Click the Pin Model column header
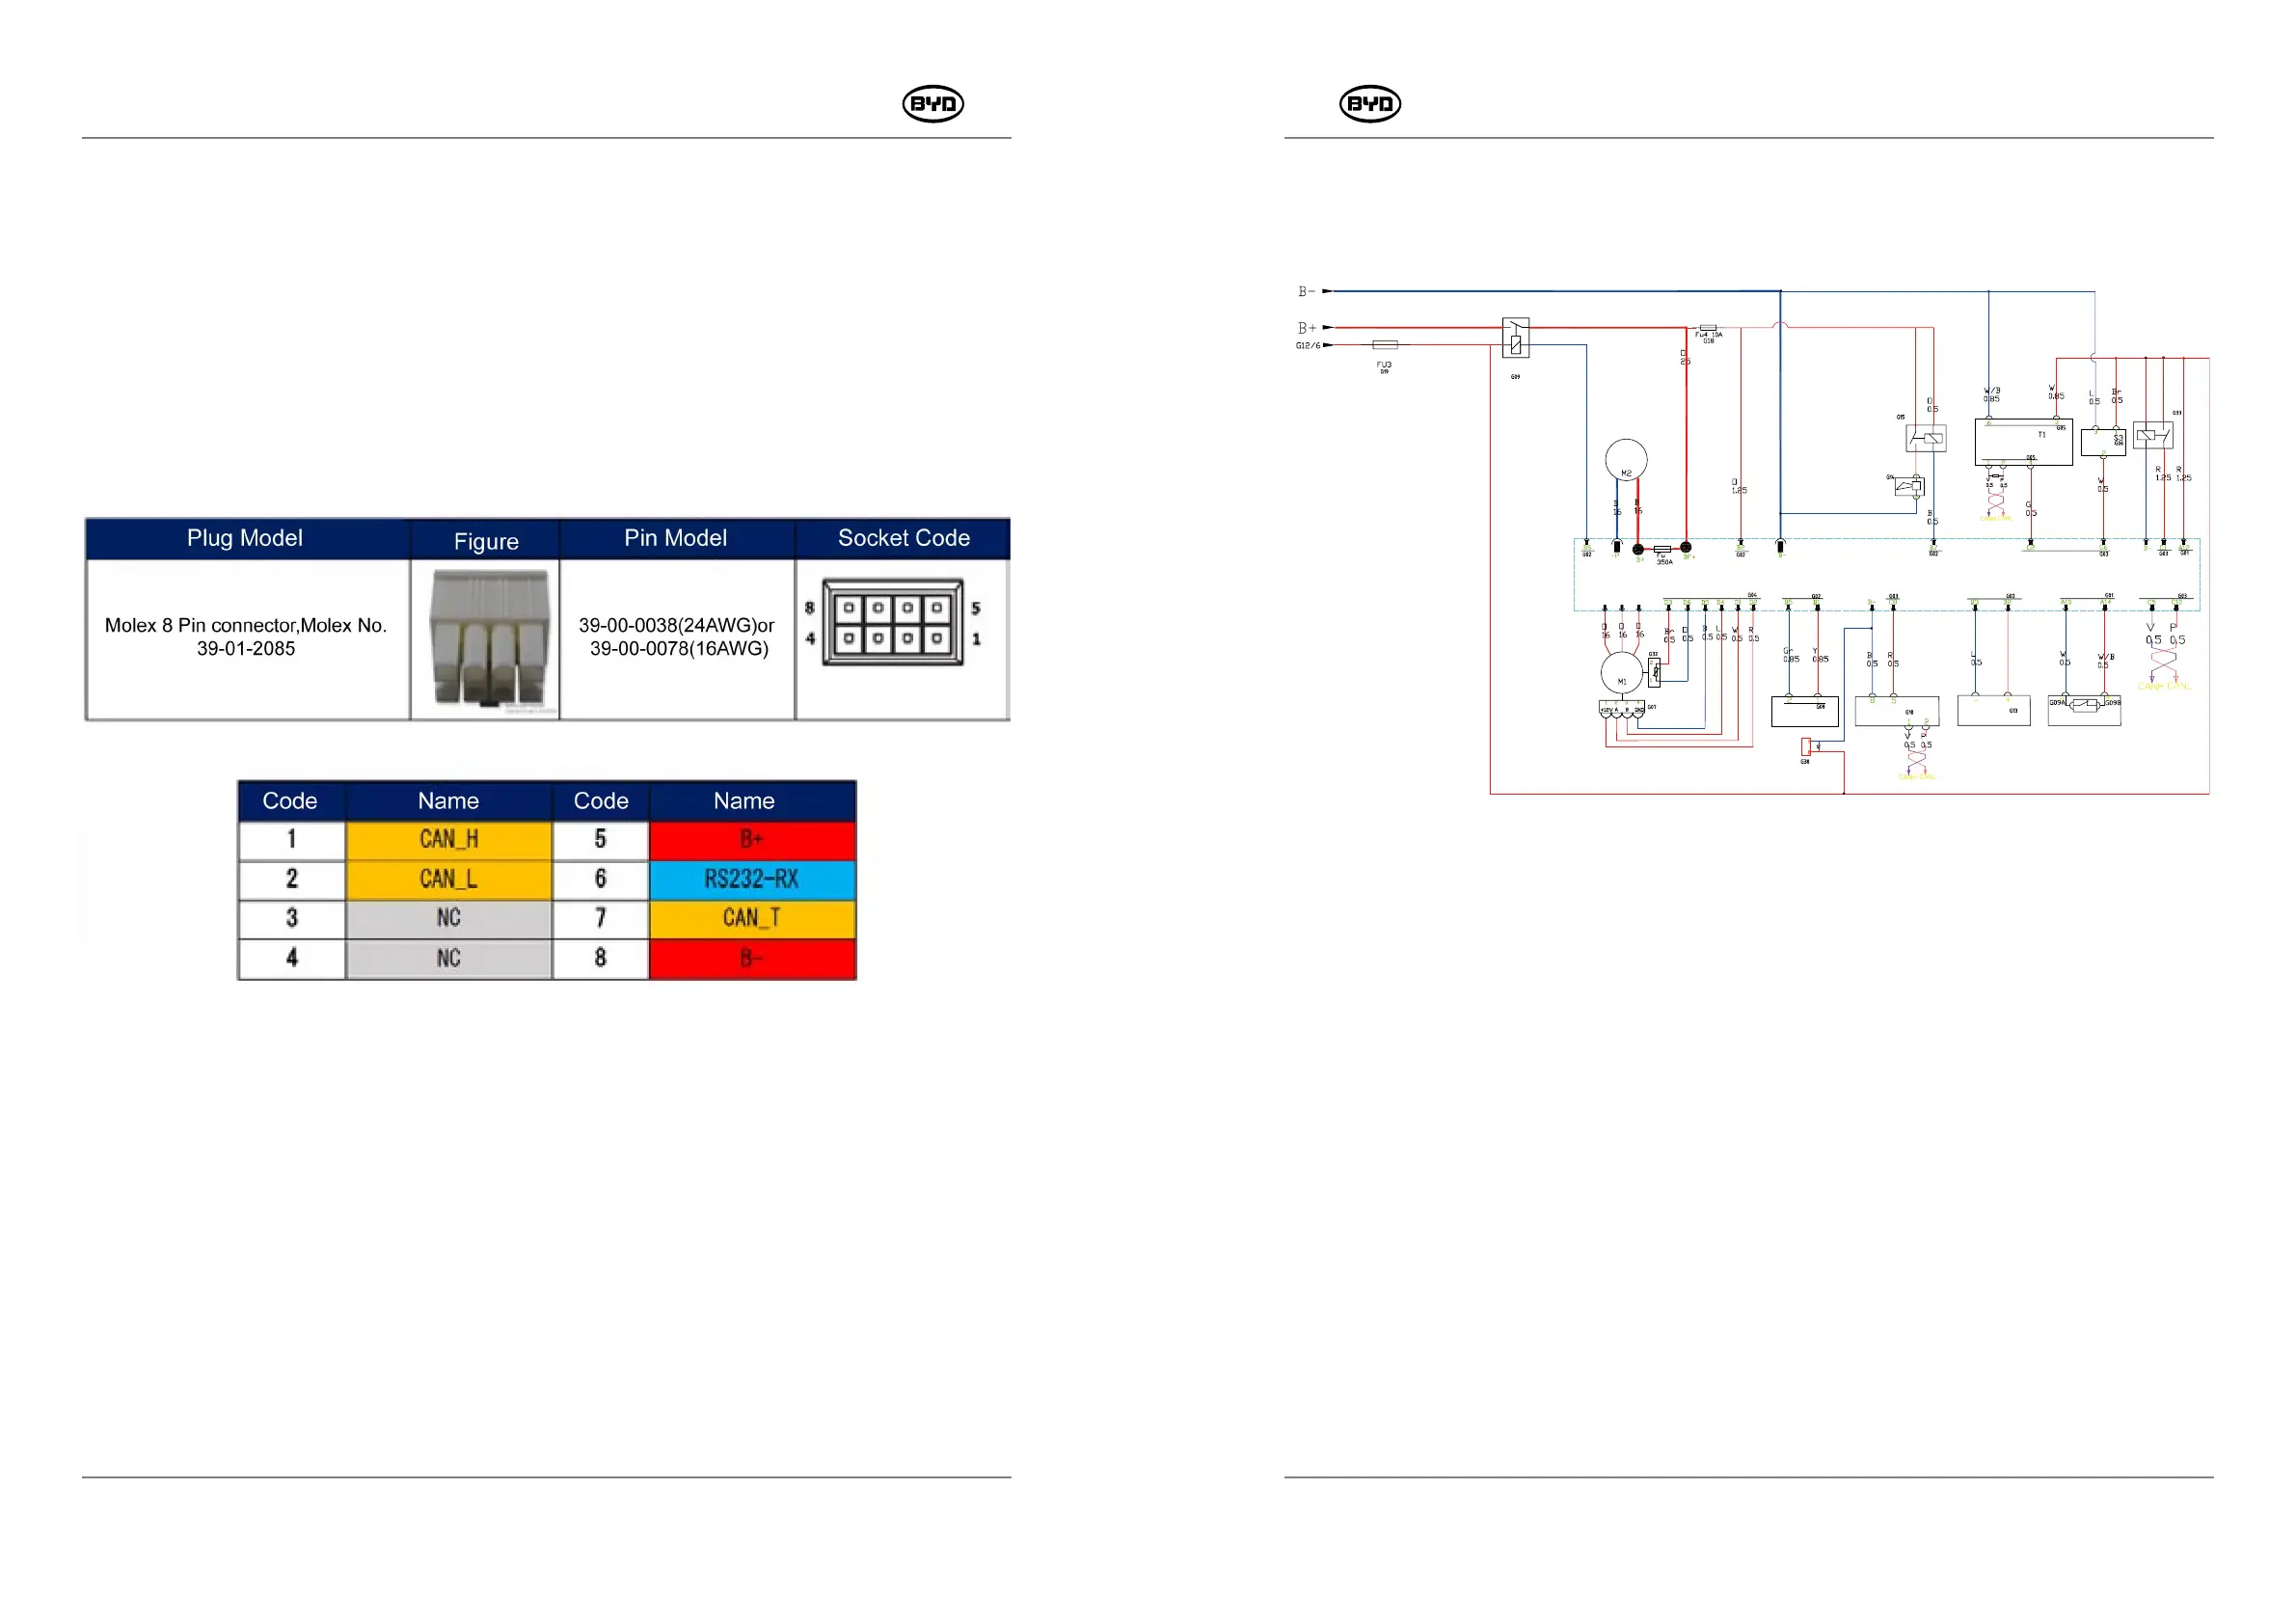 [x=675, y=538]
